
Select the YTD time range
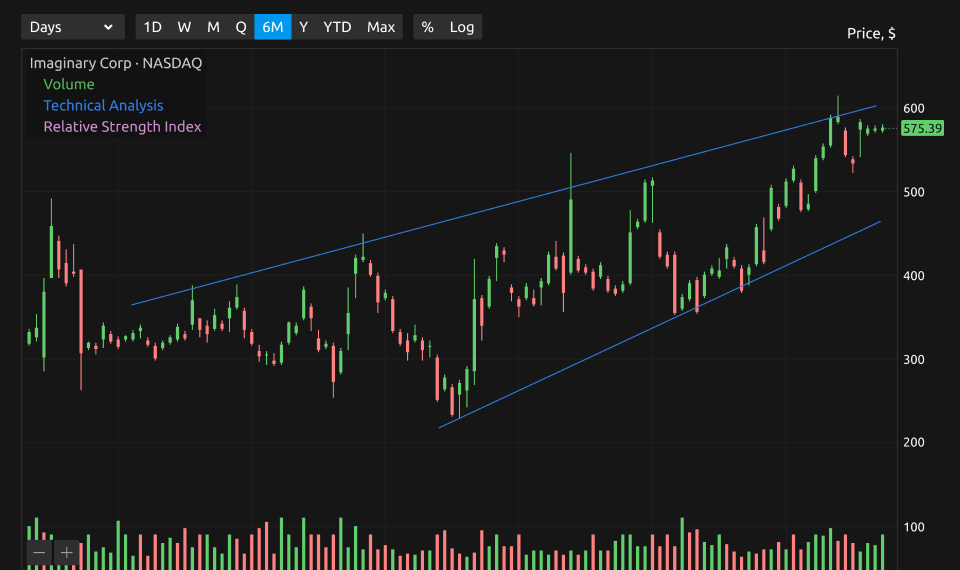point(337,27)
